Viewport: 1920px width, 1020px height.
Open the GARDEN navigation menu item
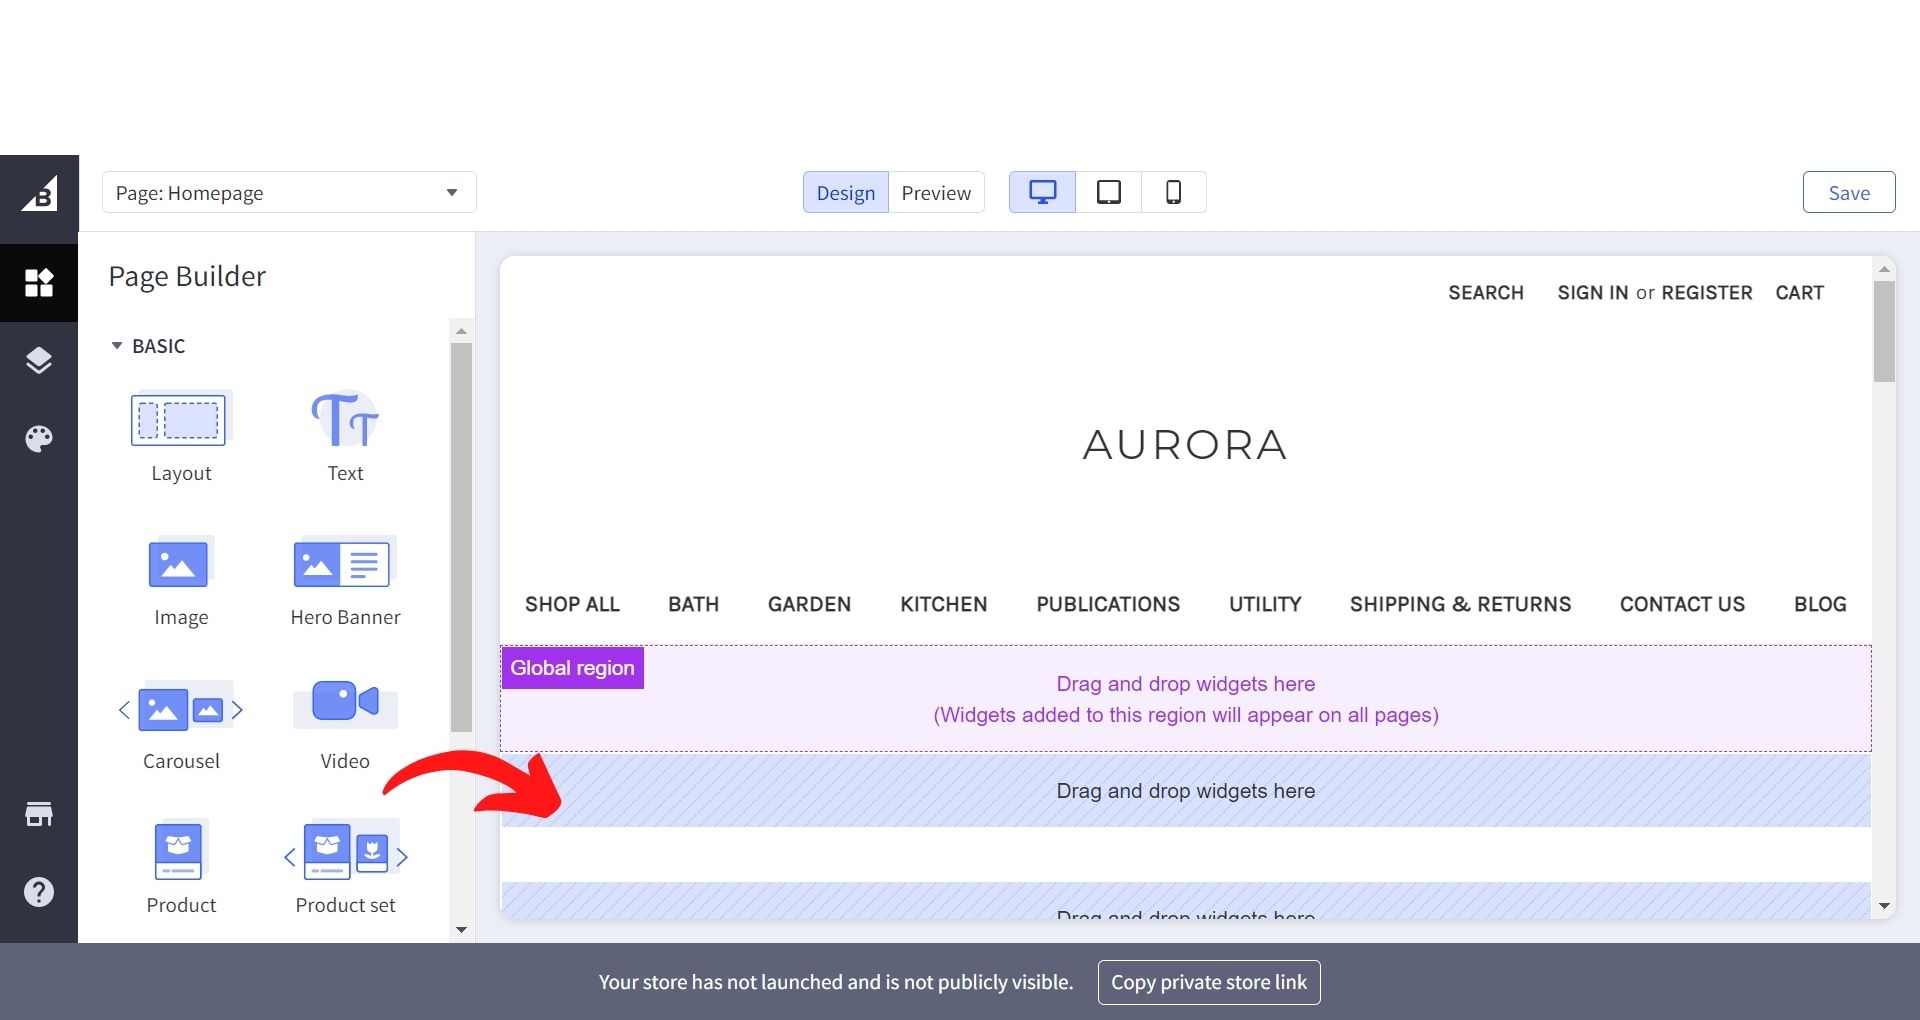pyautogui.click(x=809, y=604)
